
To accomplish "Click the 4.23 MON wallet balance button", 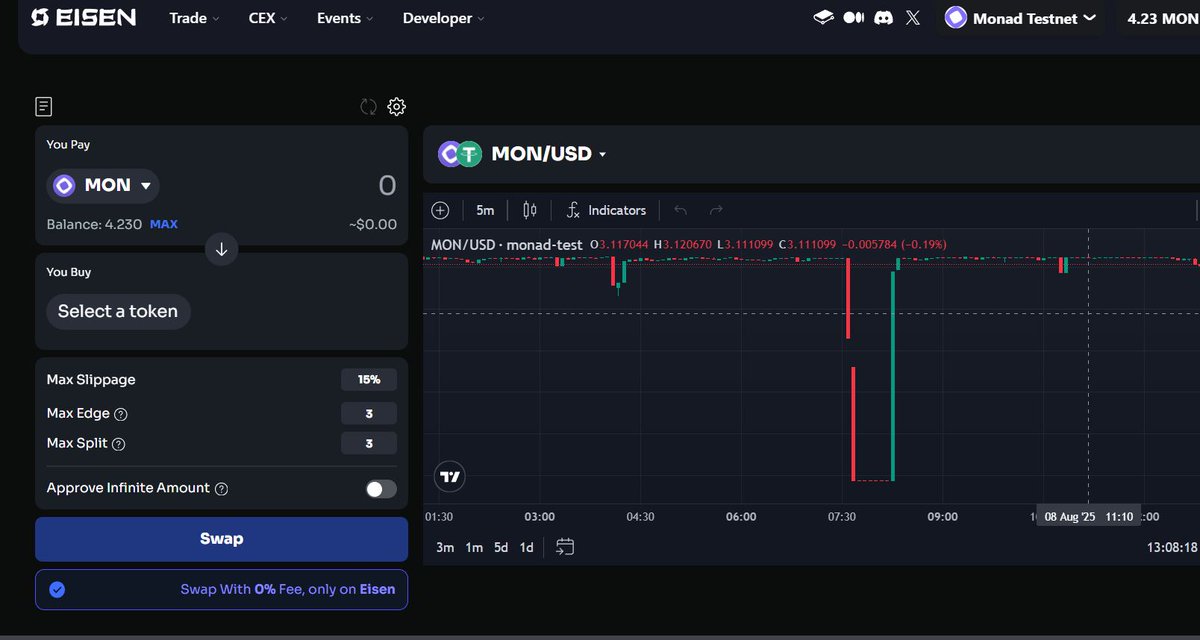I will pyautogui.click(x=1160, y=18).
